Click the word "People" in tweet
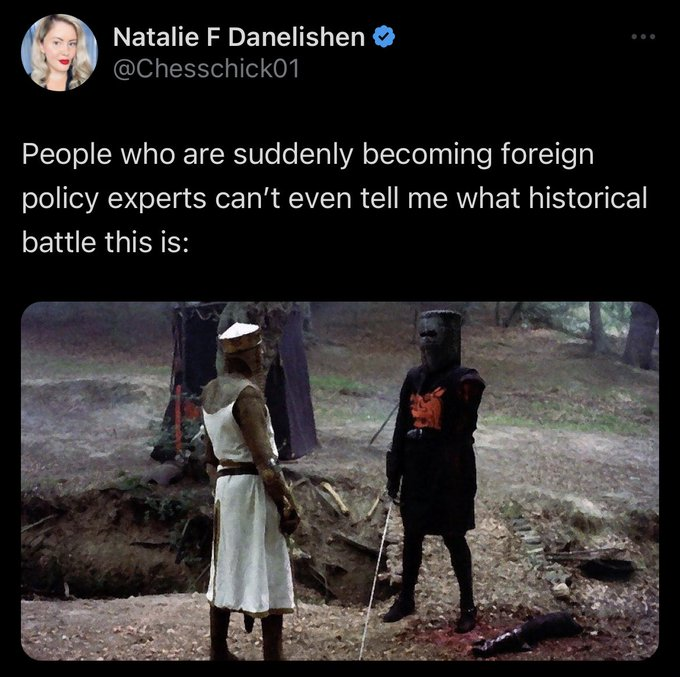The height and width of the screenshot is (677, 680). coord(67,154)
